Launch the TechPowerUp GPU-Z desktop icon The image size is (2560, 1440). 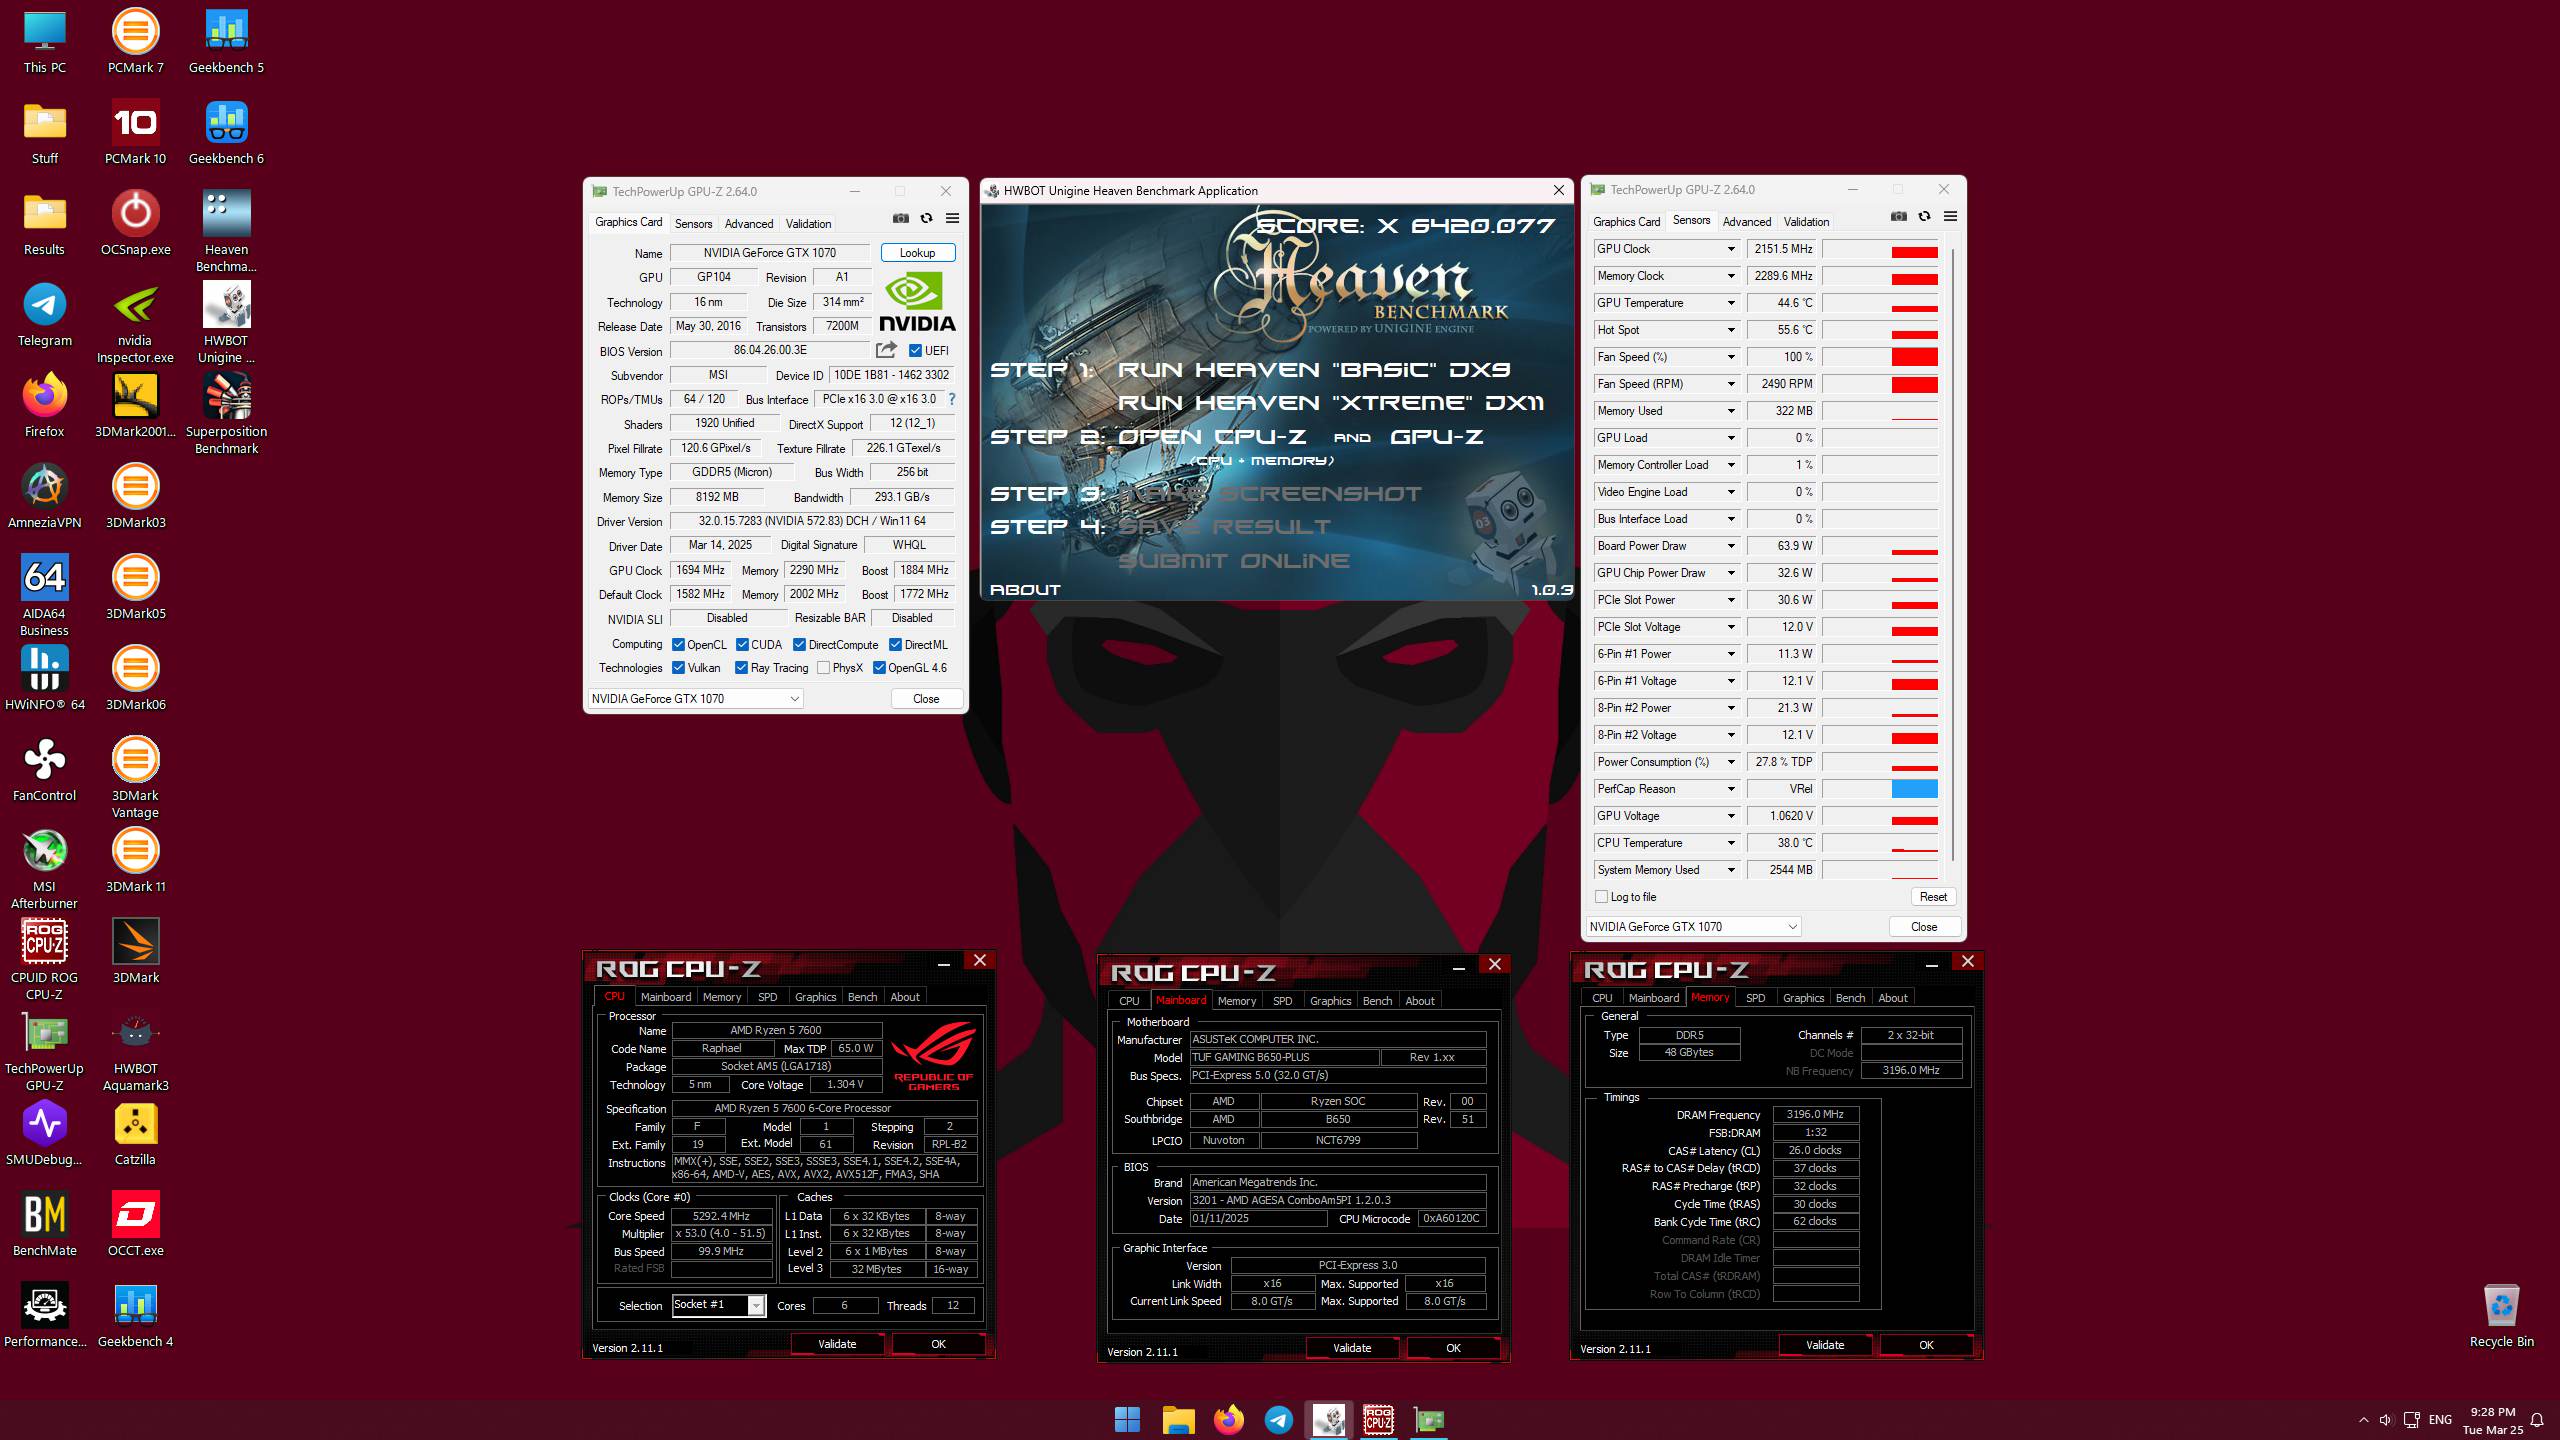(44, 1050)
